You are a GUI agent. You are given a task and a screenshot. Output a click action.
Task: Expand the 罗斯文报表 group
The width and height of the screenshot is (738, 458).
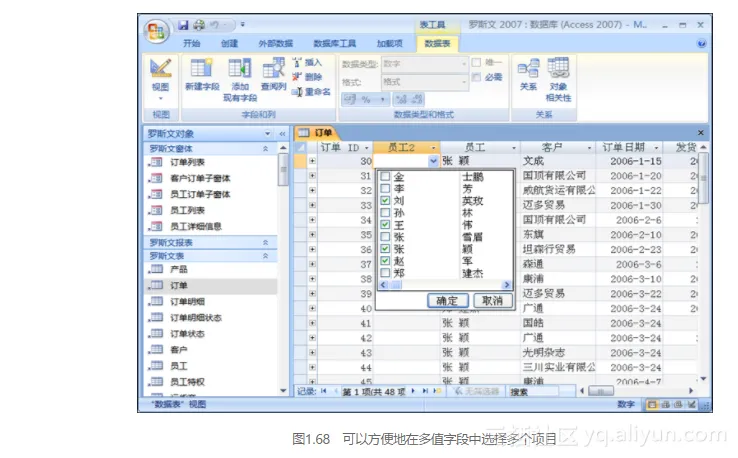click(265, 242)
